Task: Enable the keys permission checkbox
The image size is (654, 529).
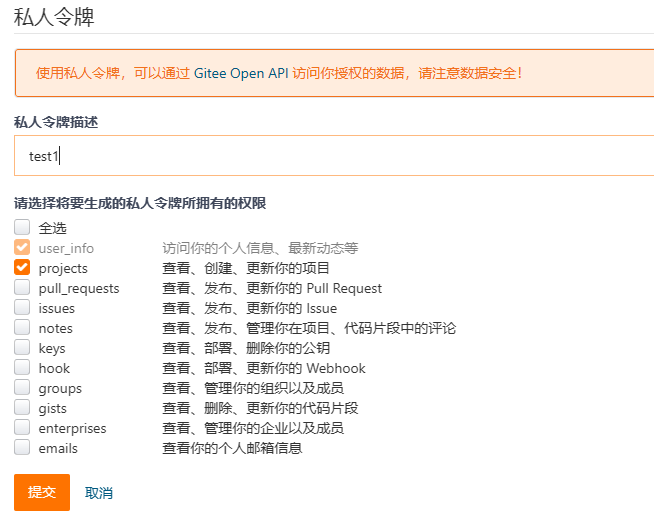Action: point(22,348)
